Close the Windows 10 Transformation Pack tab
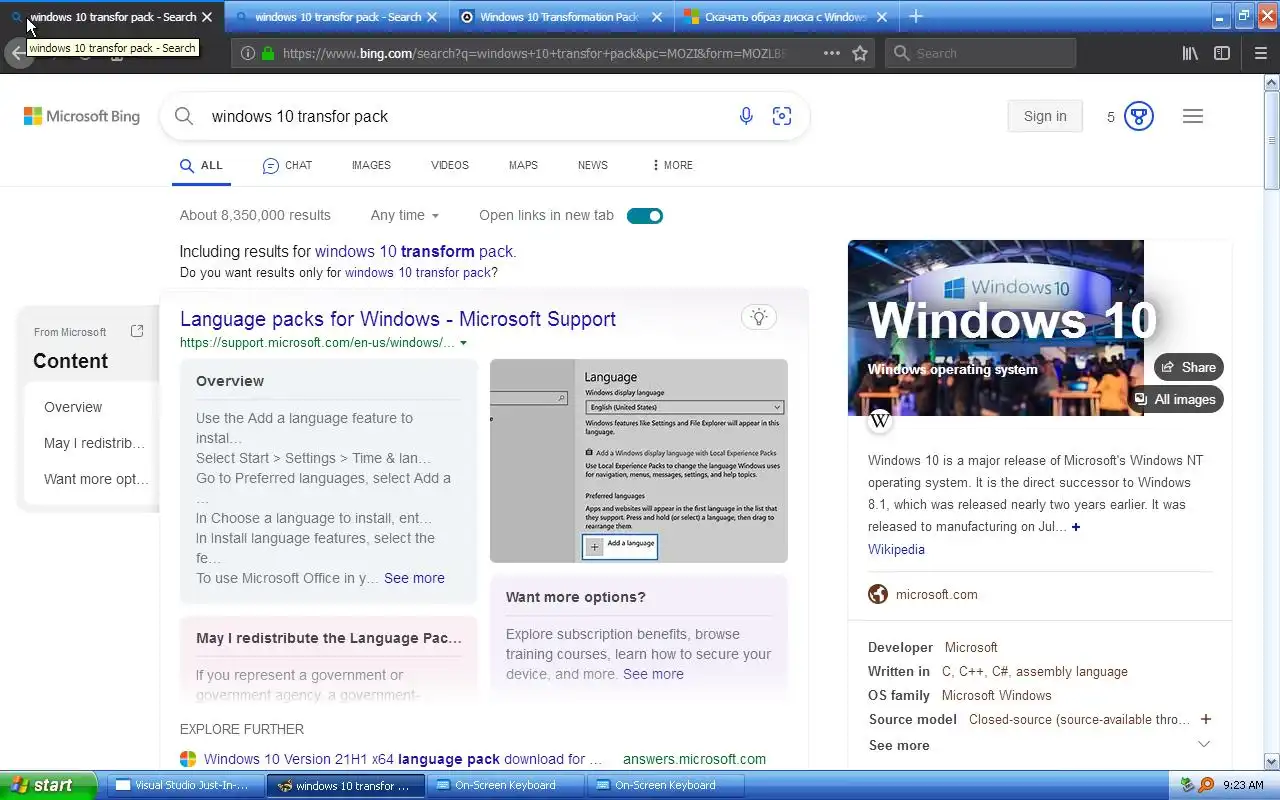1280x800 pixels. tap(657, 17)
